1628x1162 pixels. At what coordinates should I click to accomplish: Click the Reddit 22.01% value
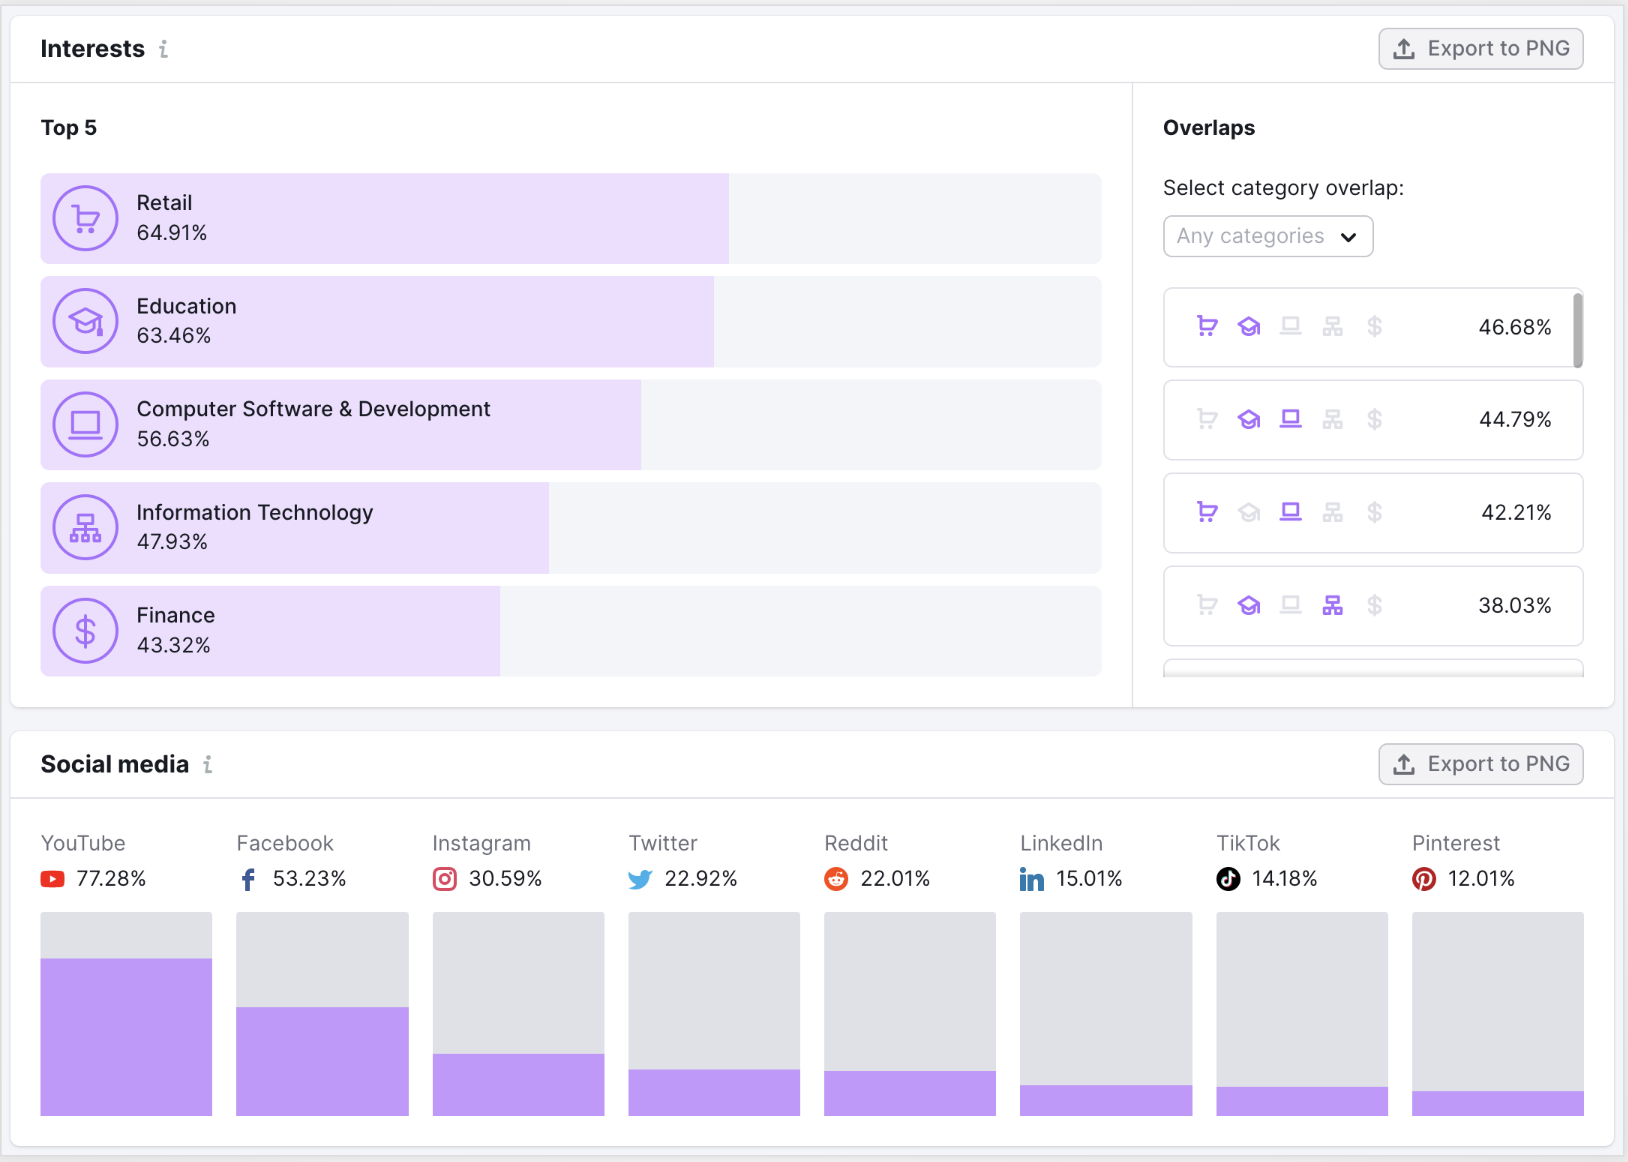pyautogui.click(x=895, y=879)
